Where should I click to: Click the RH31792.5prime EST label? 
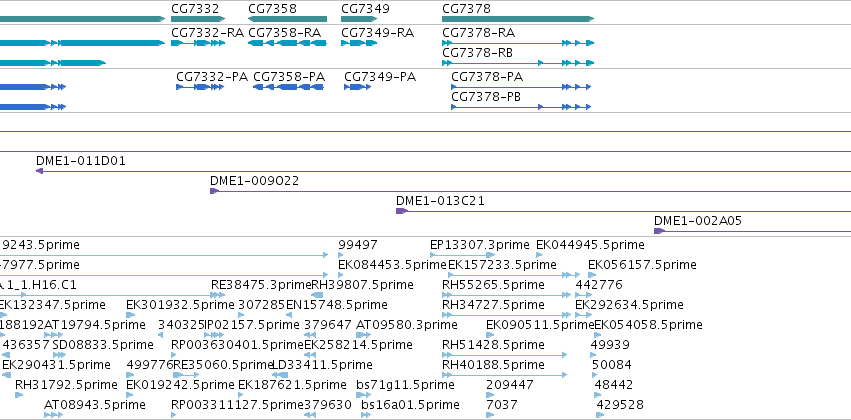click(66, 385)
